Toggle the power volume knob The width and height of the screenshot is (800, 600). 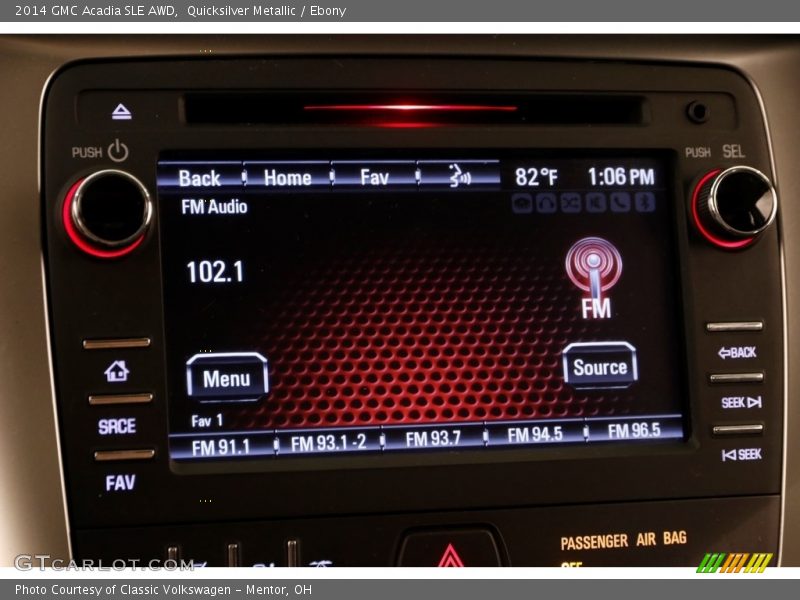pyautogui.click(x=108, y=209)
